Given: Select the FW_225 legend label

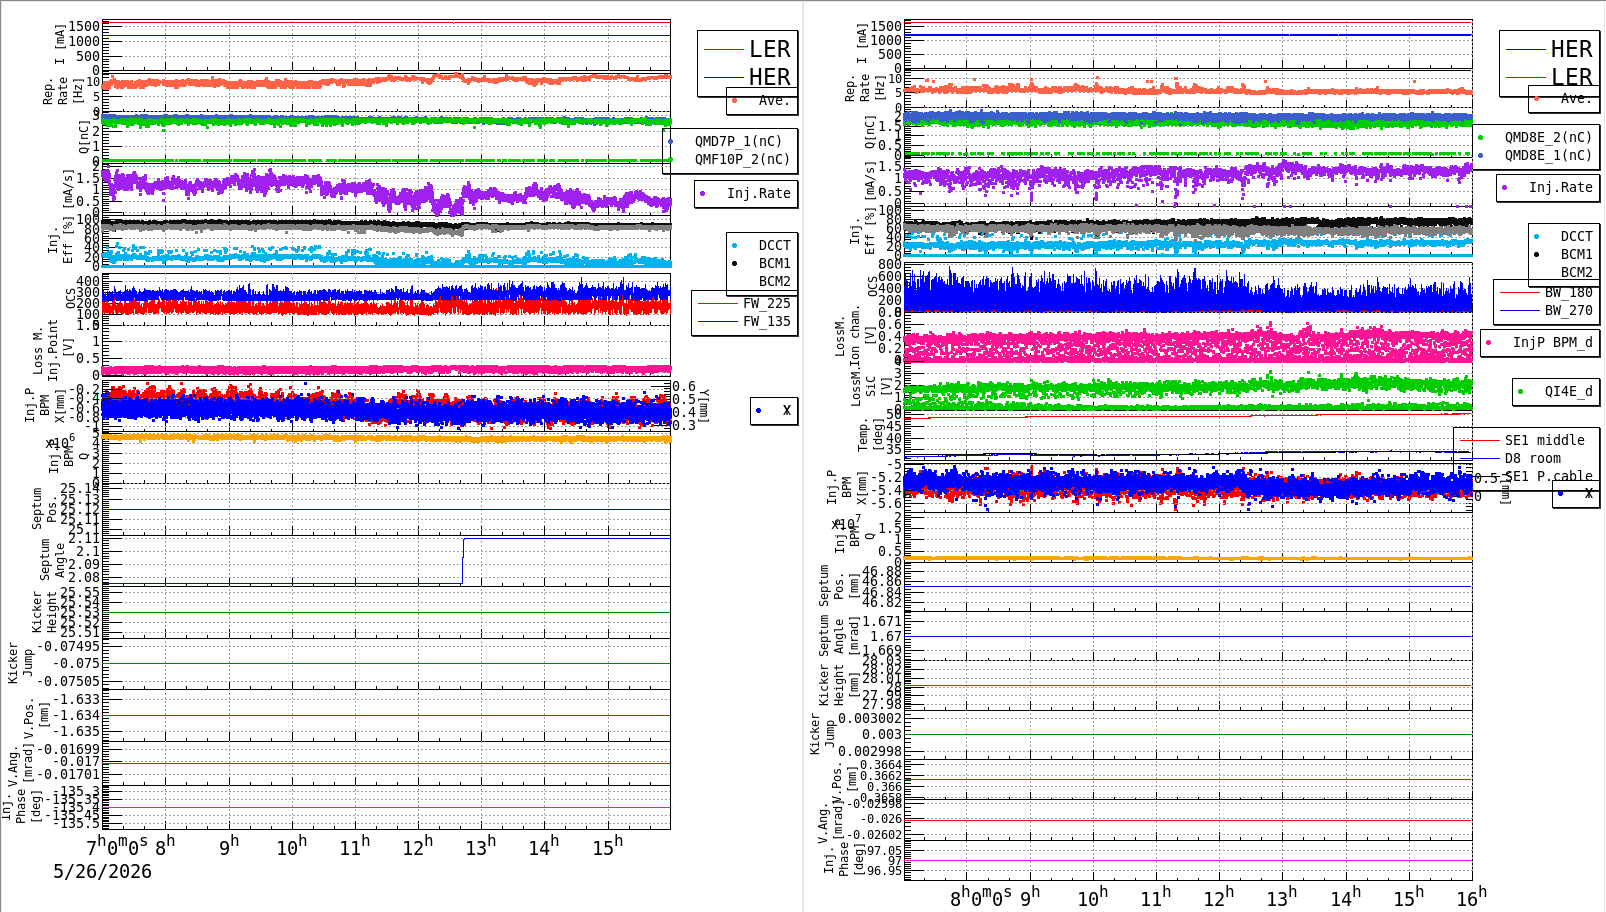Looking at the screenshot, I should (x=766, y=303).
